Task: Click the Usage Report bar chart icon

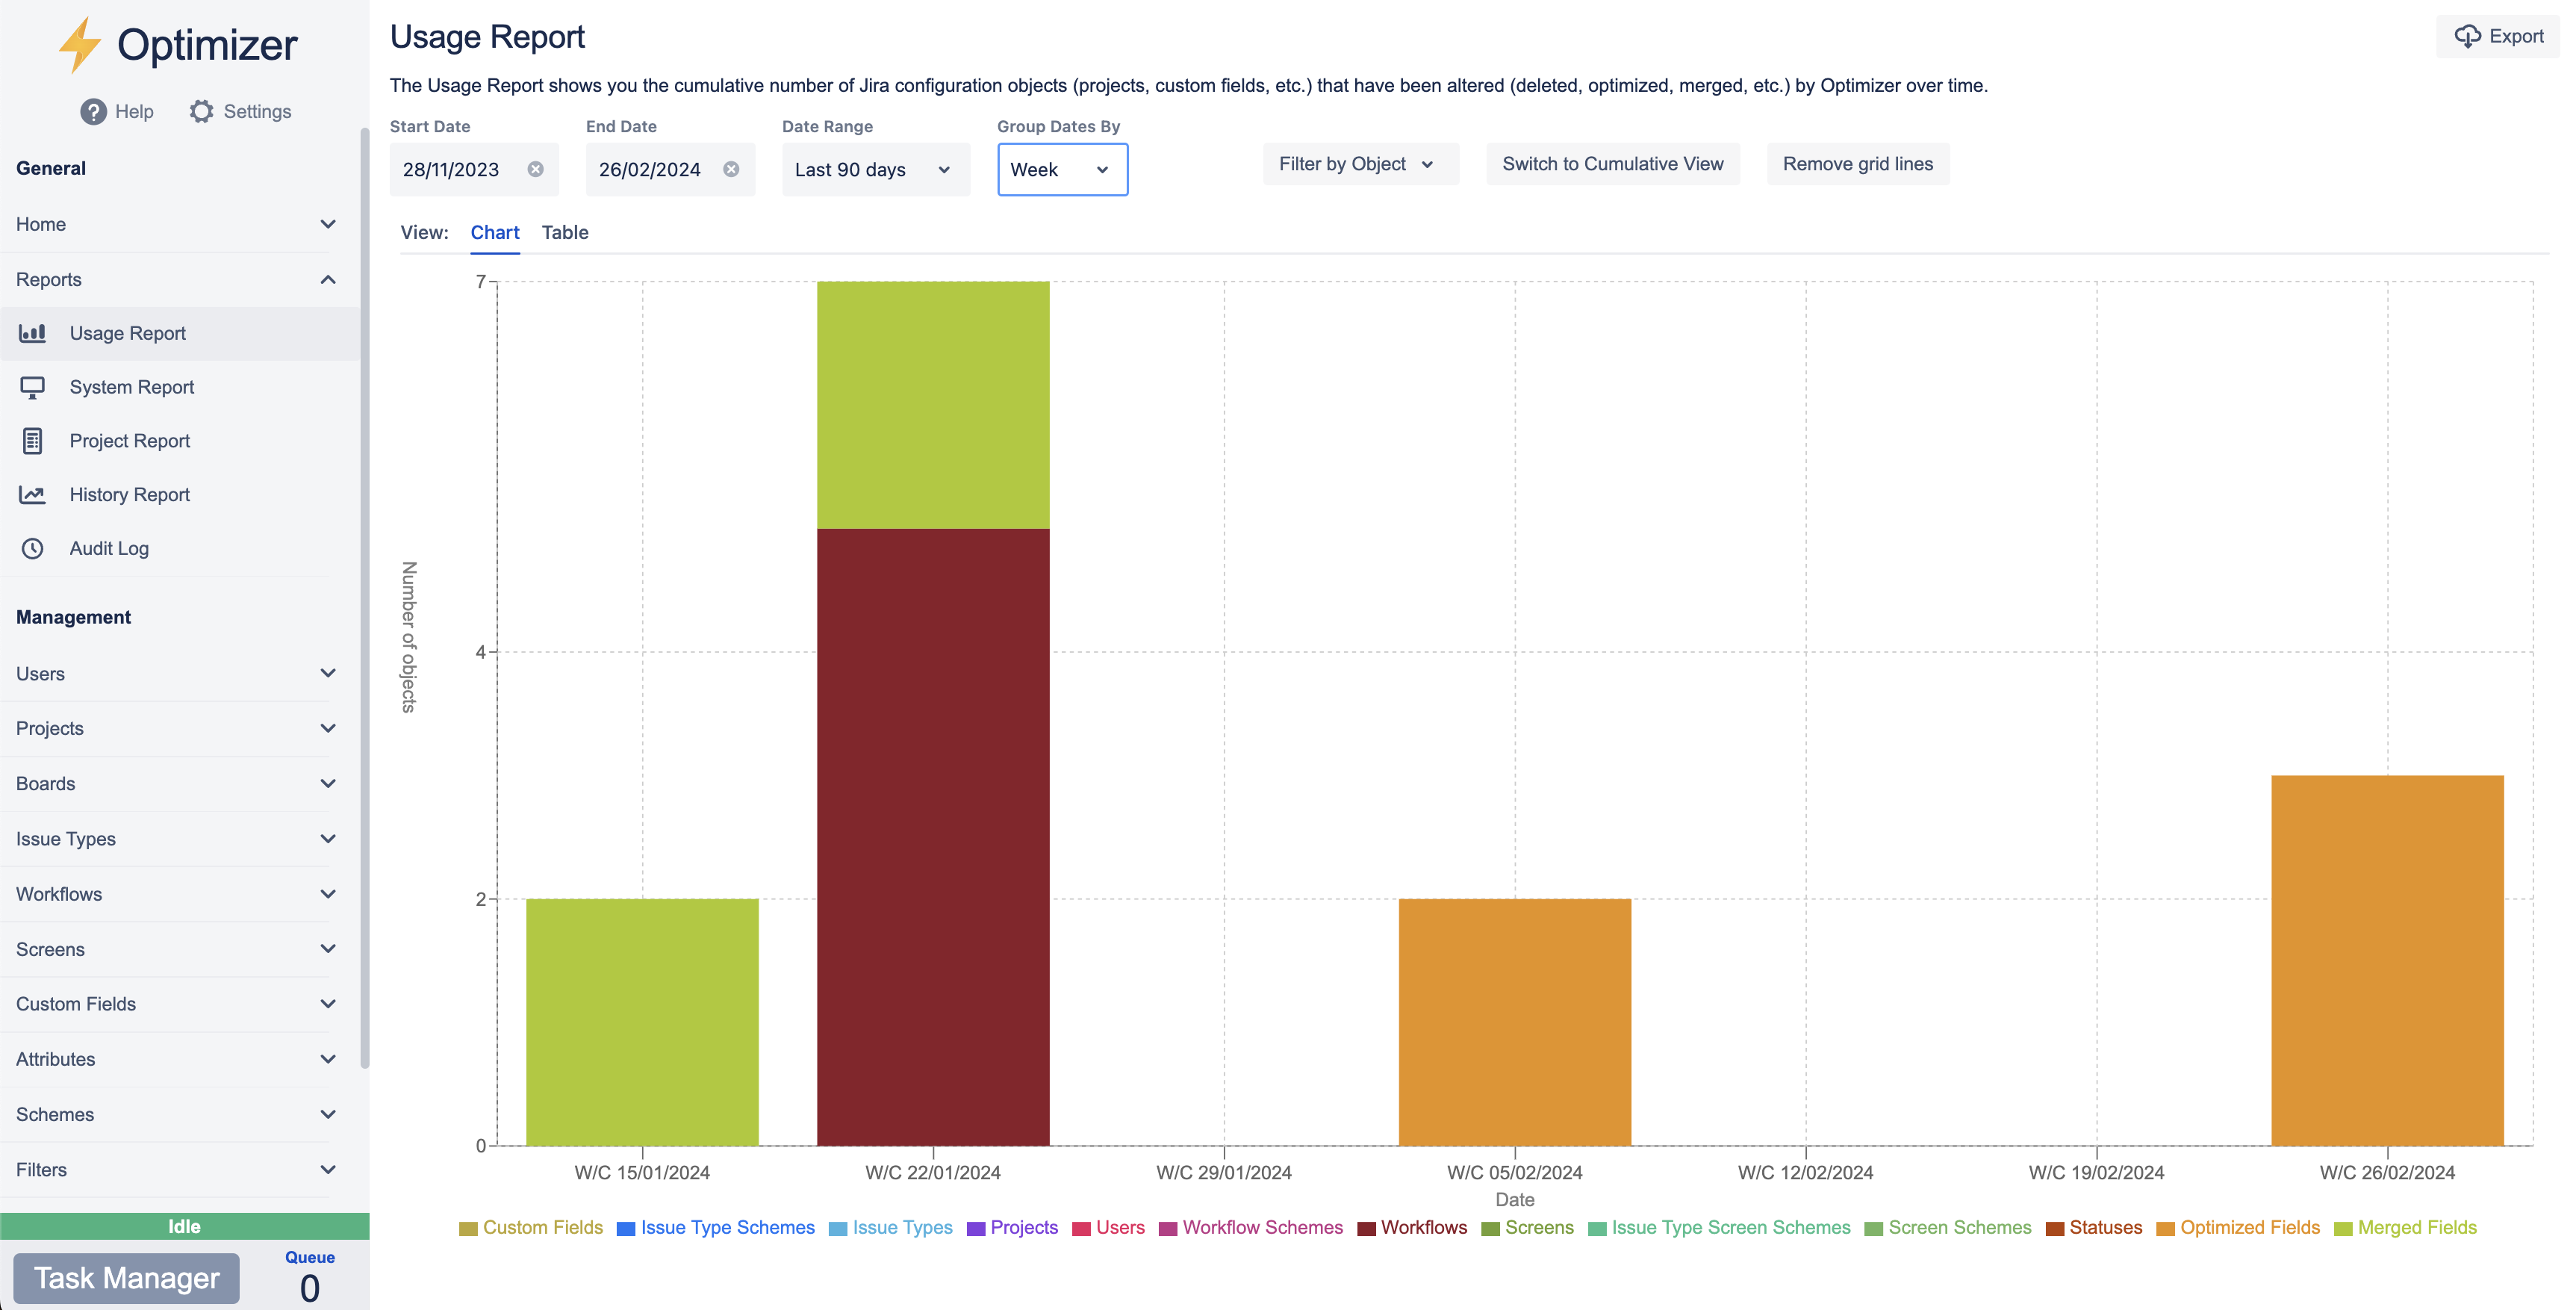Action: tap(32, 333)
